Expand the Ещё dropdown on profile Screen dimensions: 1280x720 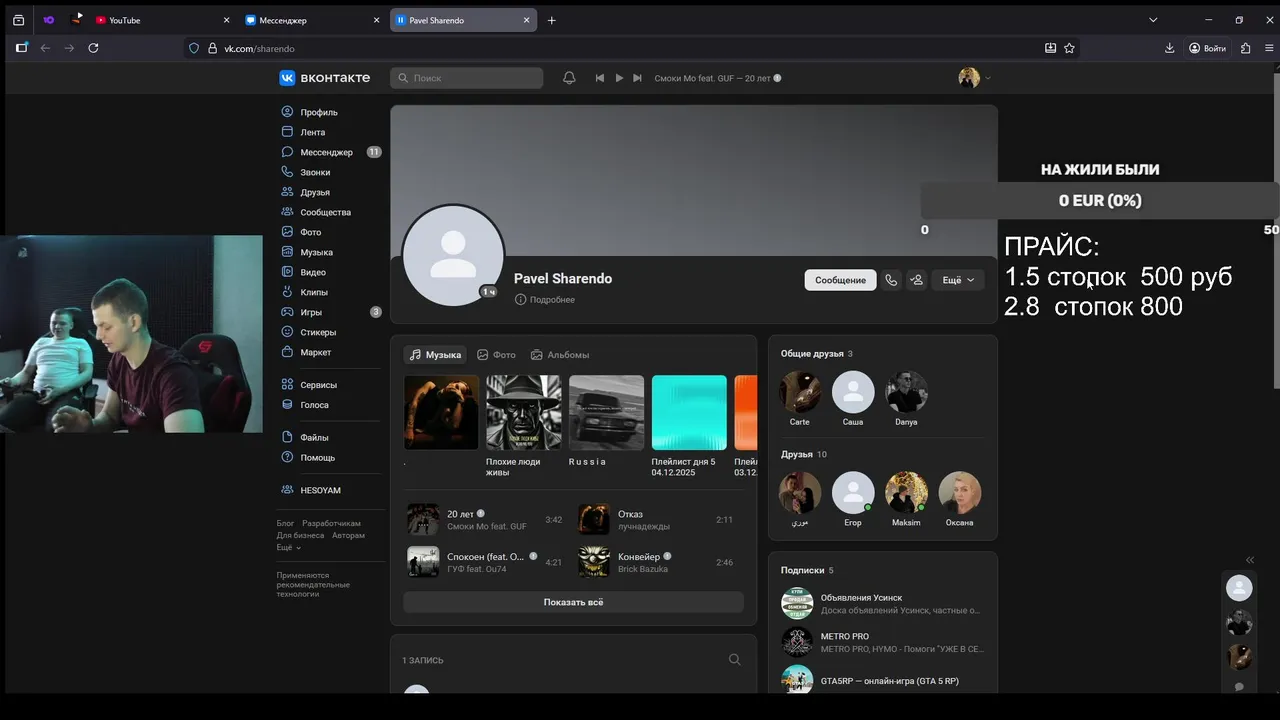click(958, 280)
